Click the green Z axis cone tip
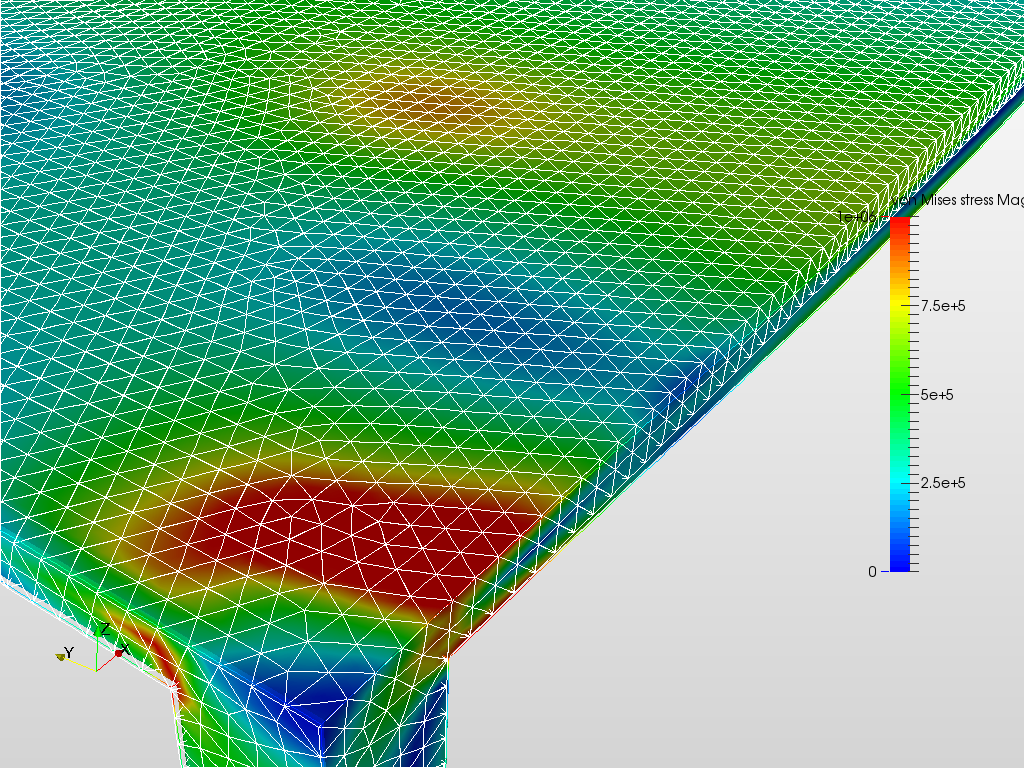 pyautogui.click(x=98, y=629)
